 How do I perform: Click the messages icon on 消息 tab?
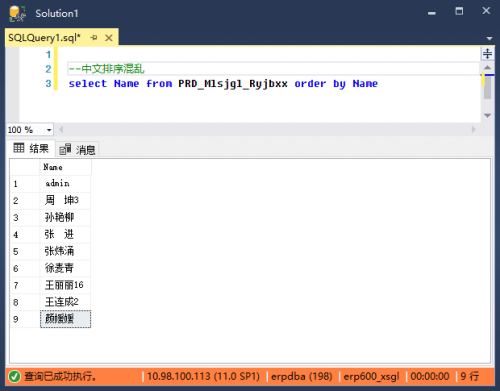click(65, 149)
